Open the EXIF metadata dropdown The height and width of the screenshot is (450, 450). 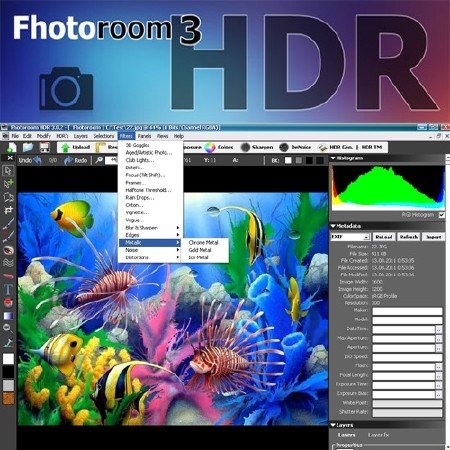350,237
